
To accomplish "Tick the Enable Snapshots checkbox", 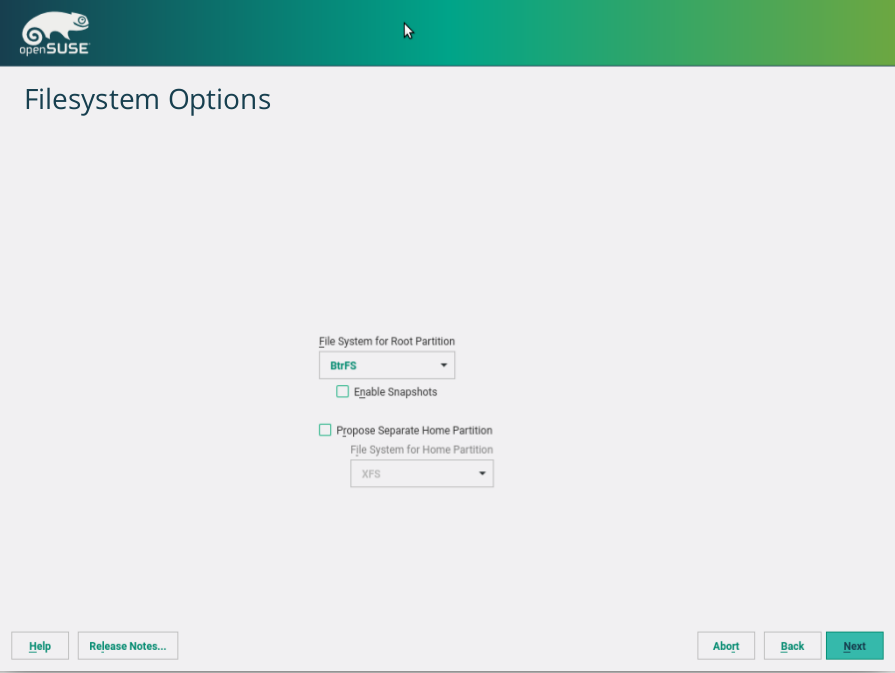I will coord(343,392).
